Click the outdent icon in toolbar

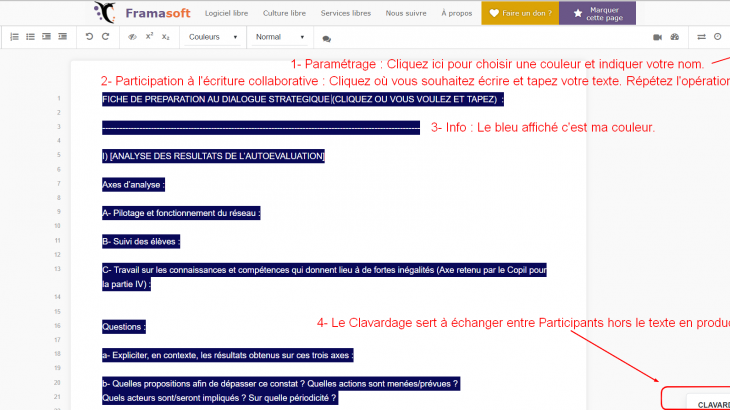[x=62, y=37]
